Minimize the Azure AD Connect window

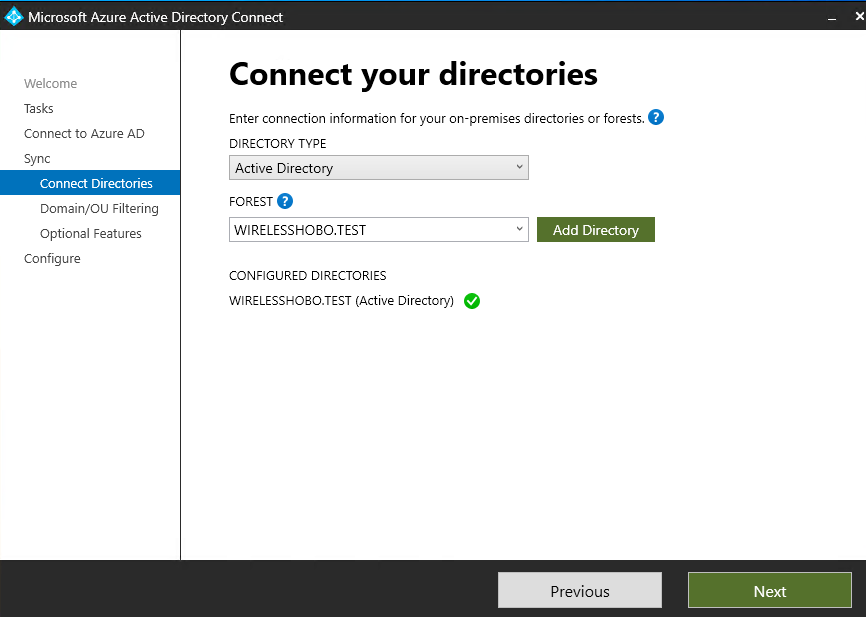829,17
